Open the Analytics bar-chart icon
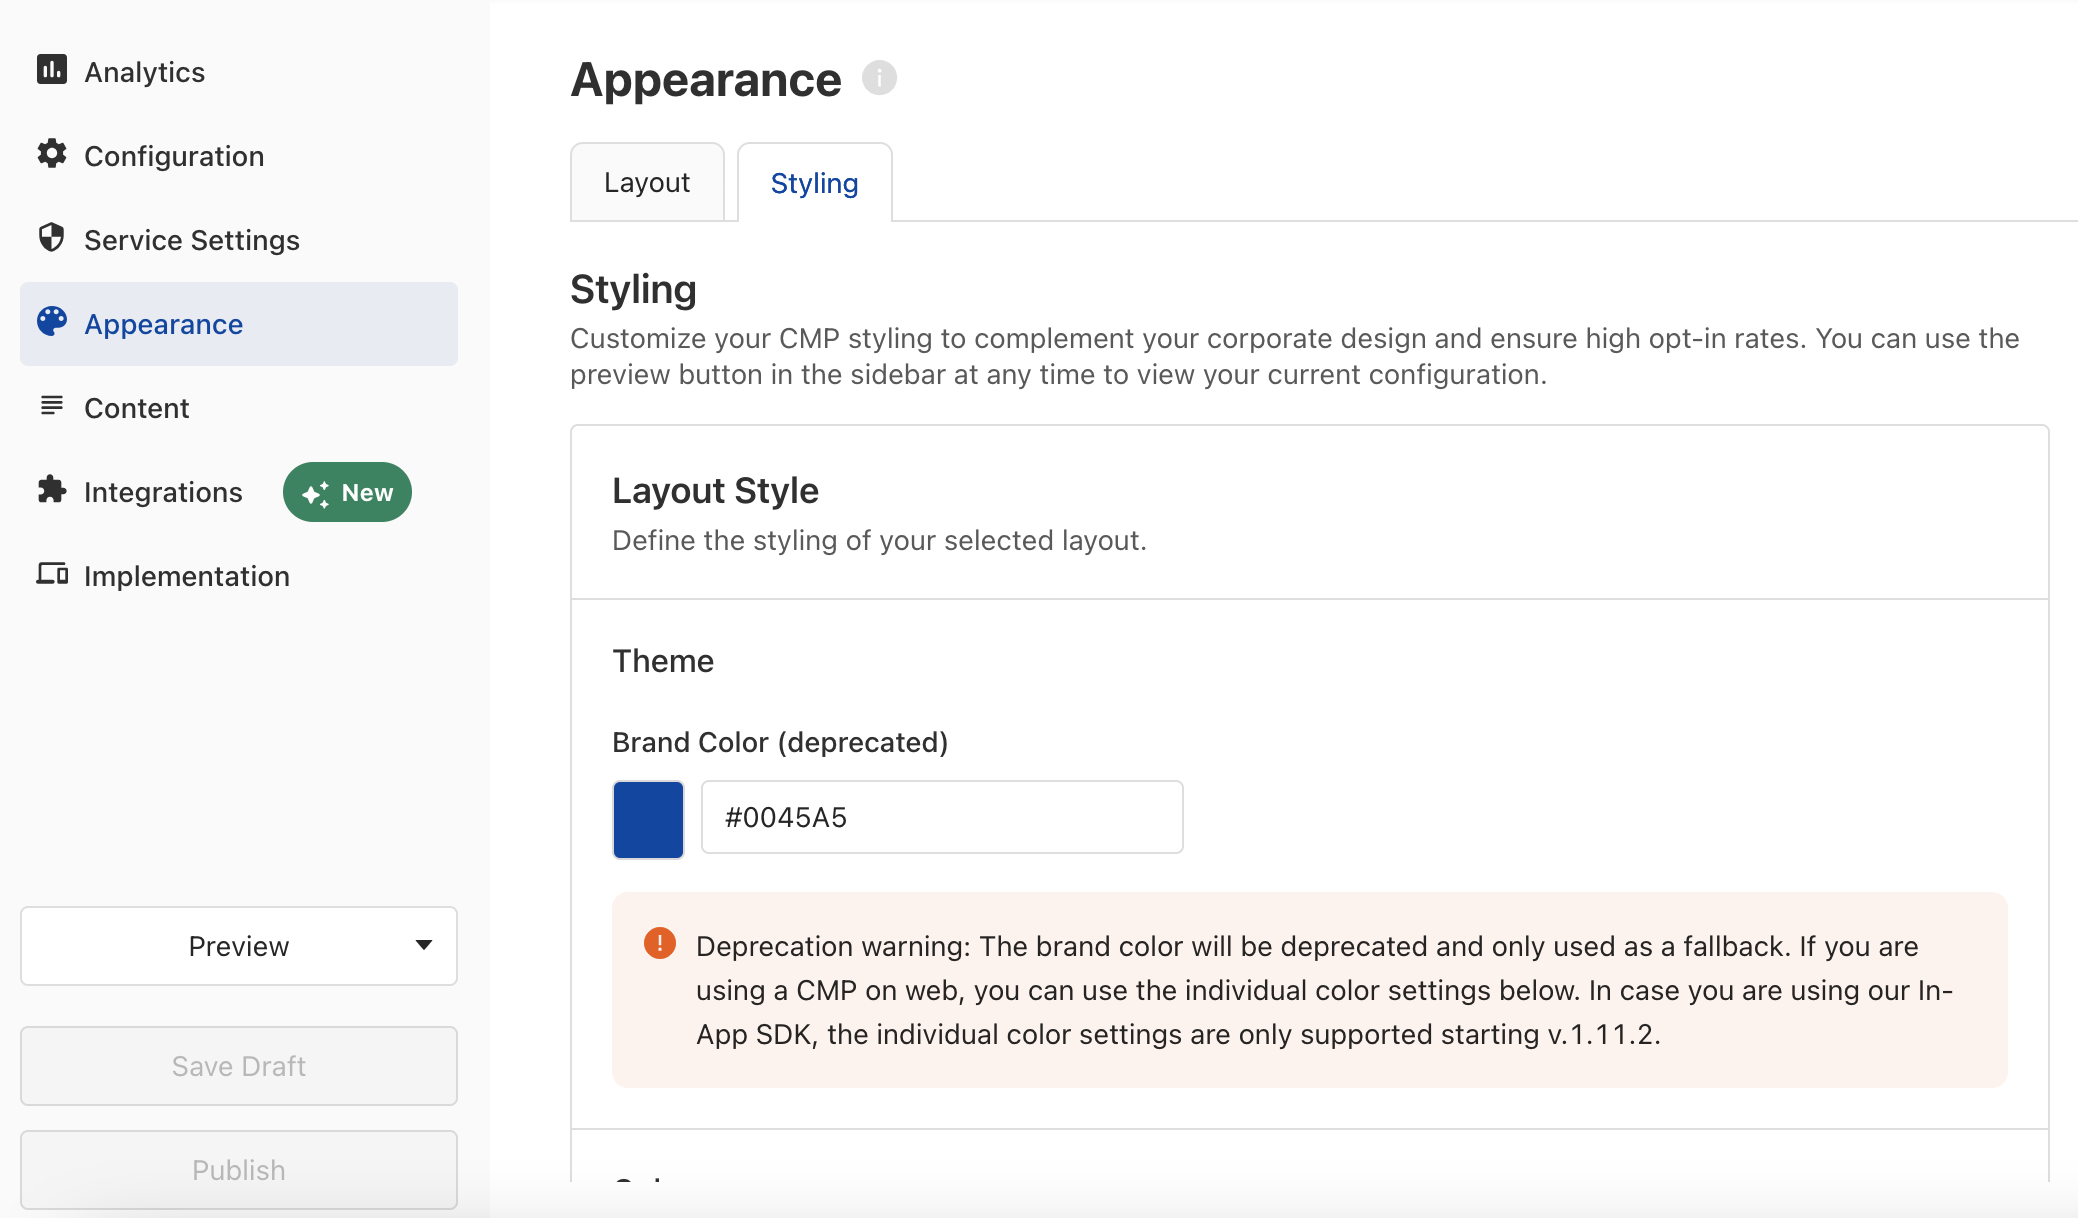Image resolution: width=2078 pixels, height=1218 pixels. [52, 70]
